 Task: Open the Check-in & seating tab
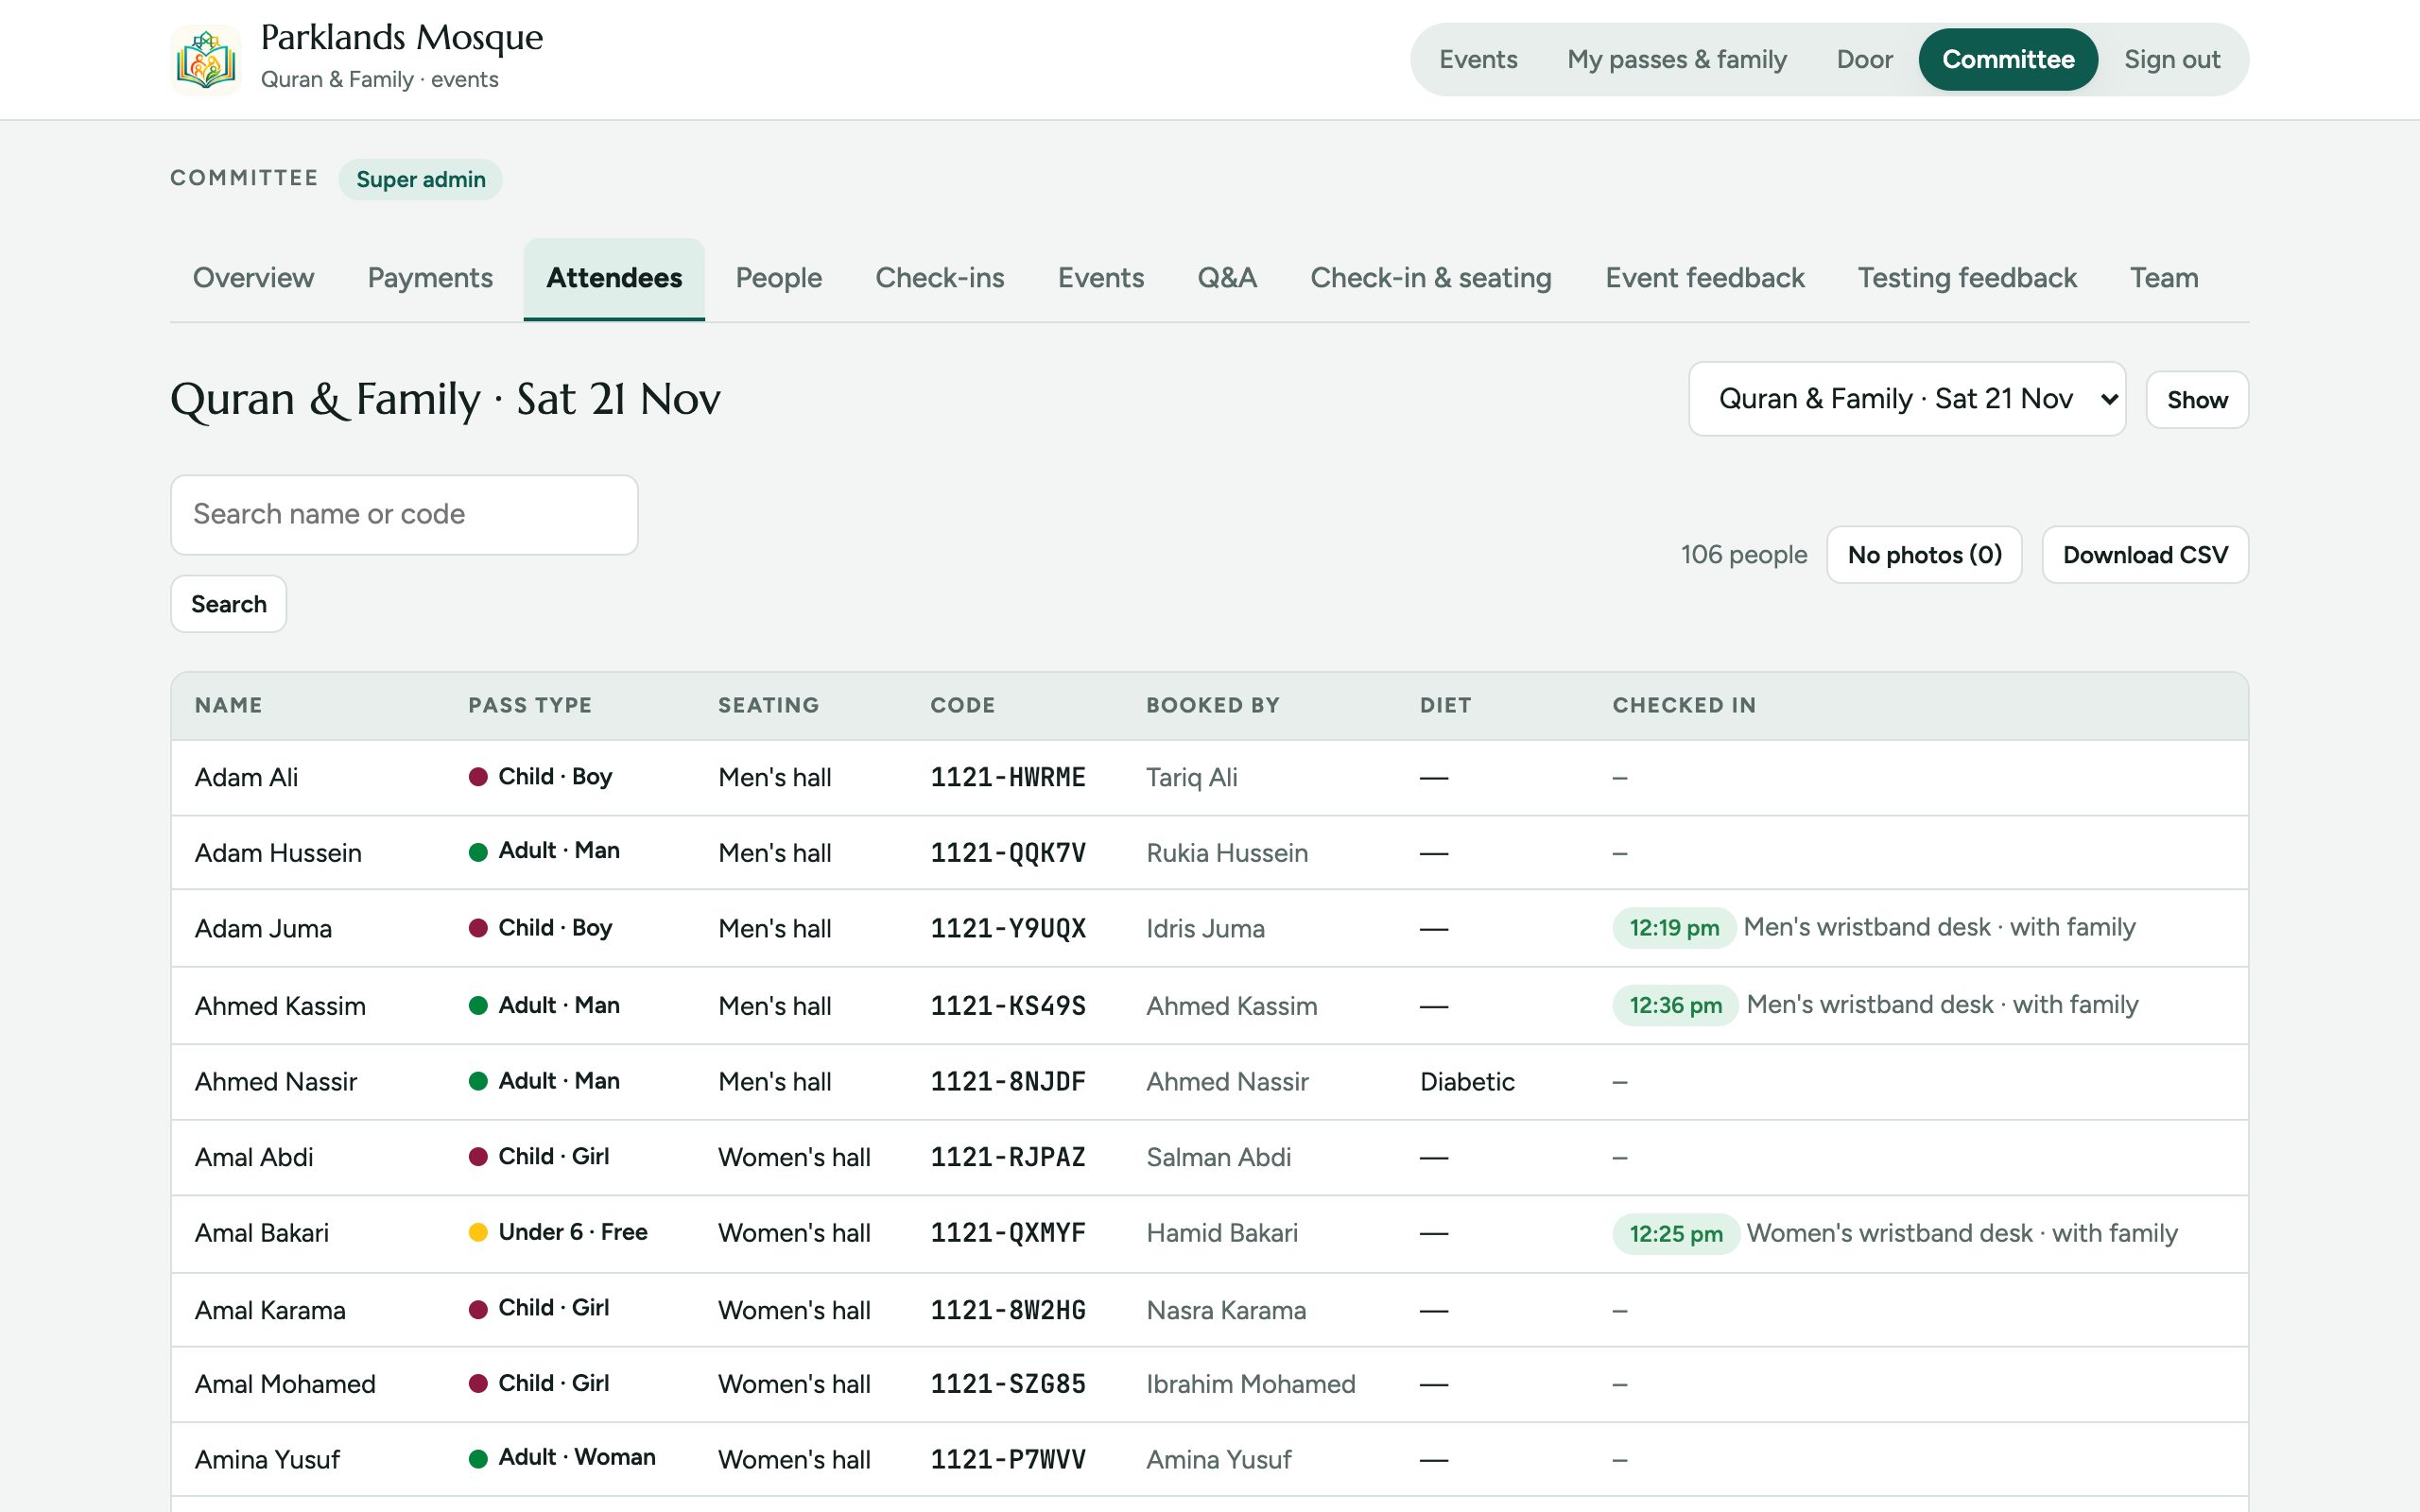point(1431,278)
